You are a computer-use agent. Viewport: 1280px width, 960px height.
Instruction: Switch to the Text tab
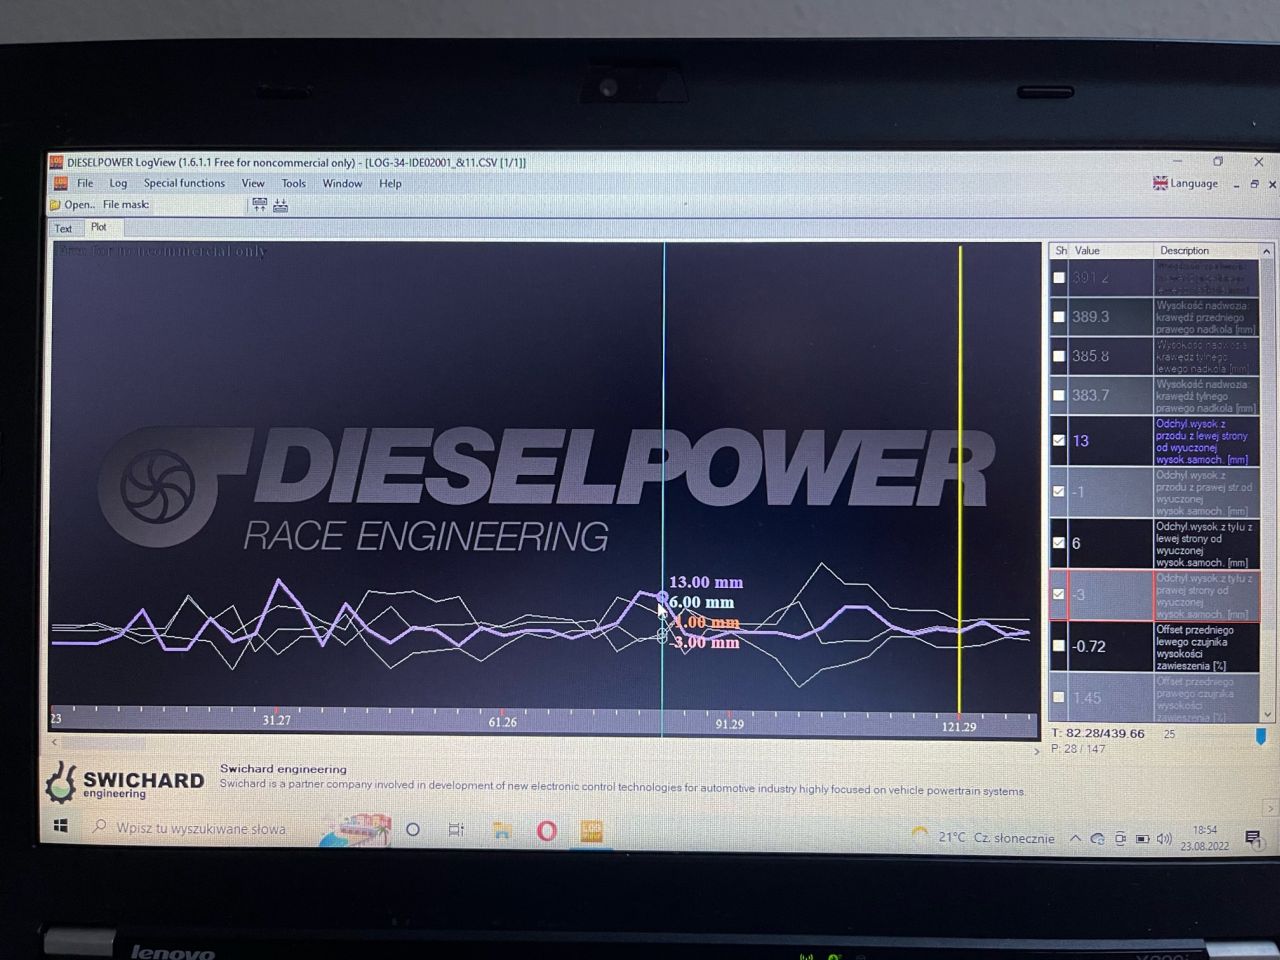(x=63, y=228)
